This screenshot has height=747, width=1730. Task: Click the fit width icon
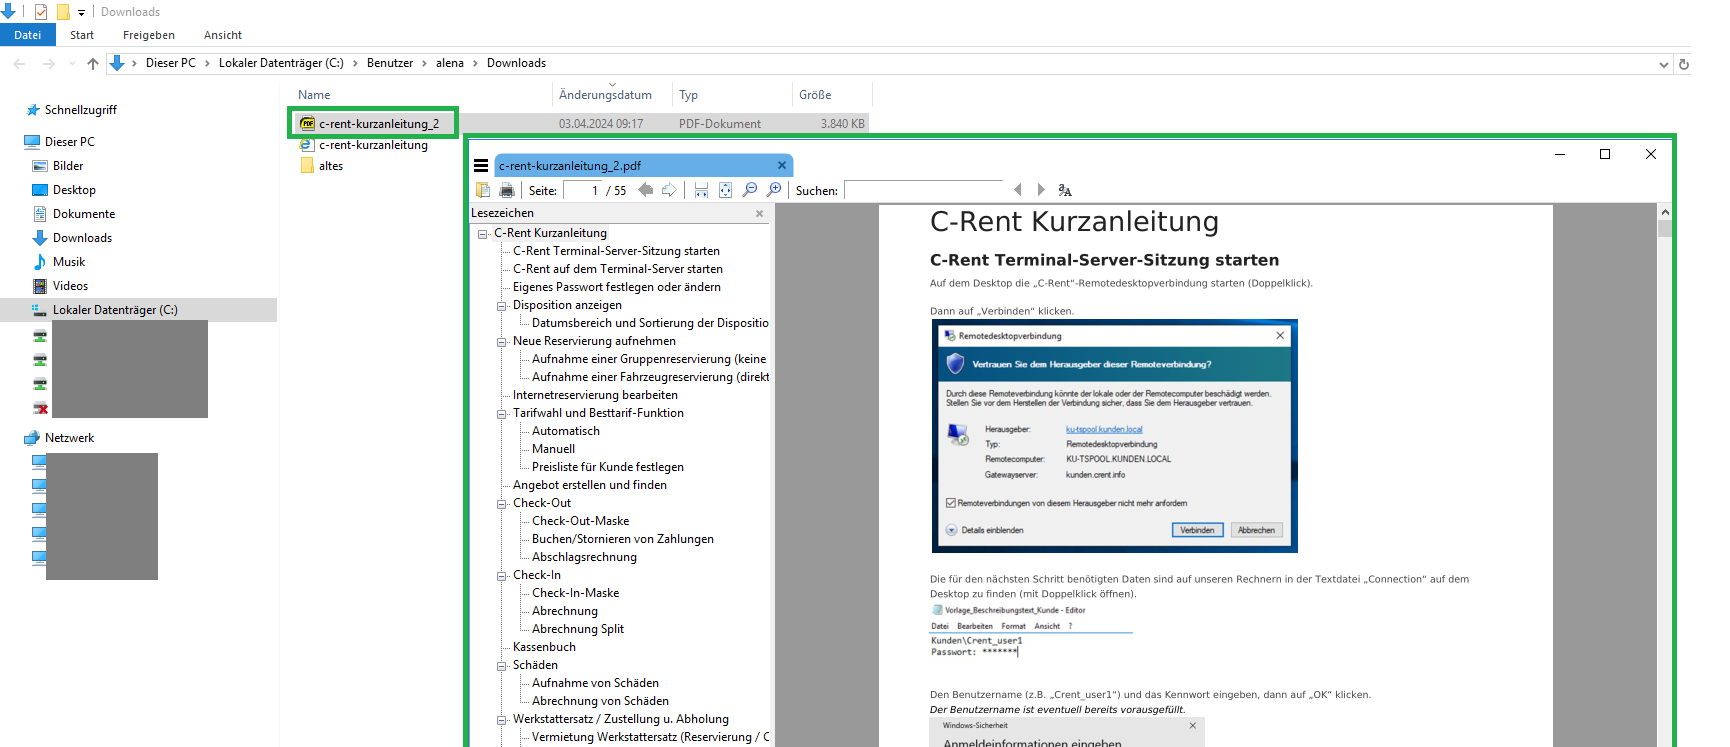coord(701,190)
